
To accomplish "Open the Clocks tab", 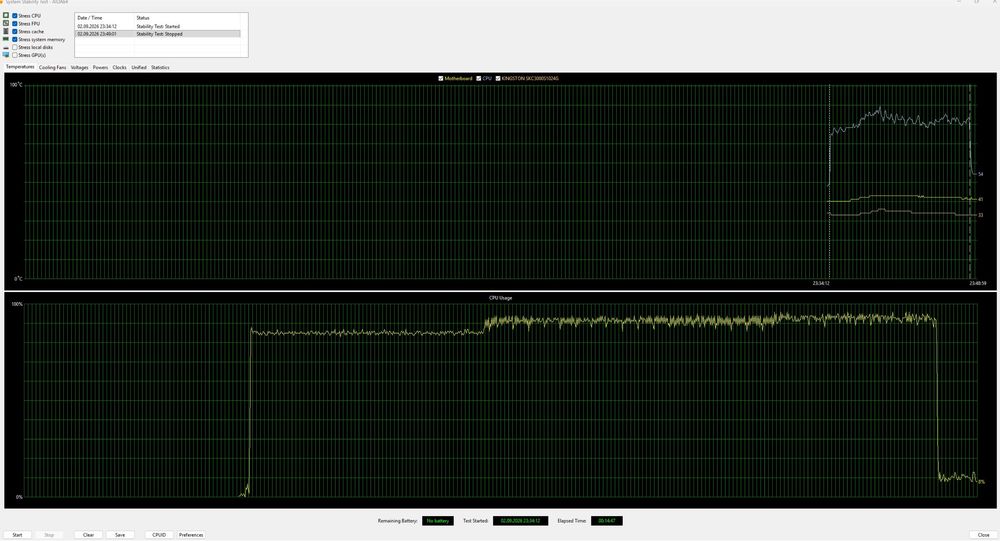I will tap(119, 67).
